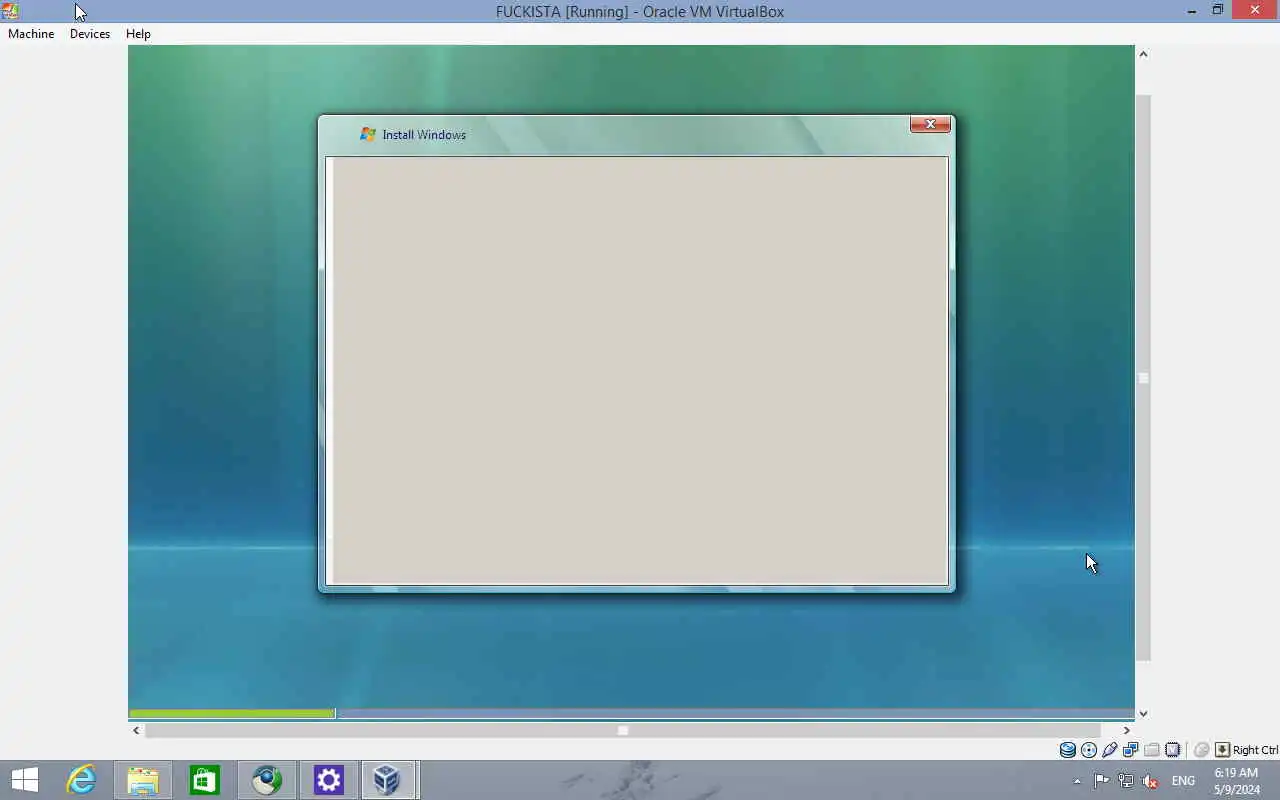Click the Install Windows title text
Image resolution: width=1280 pixels, height=800 pixels.
424,135
